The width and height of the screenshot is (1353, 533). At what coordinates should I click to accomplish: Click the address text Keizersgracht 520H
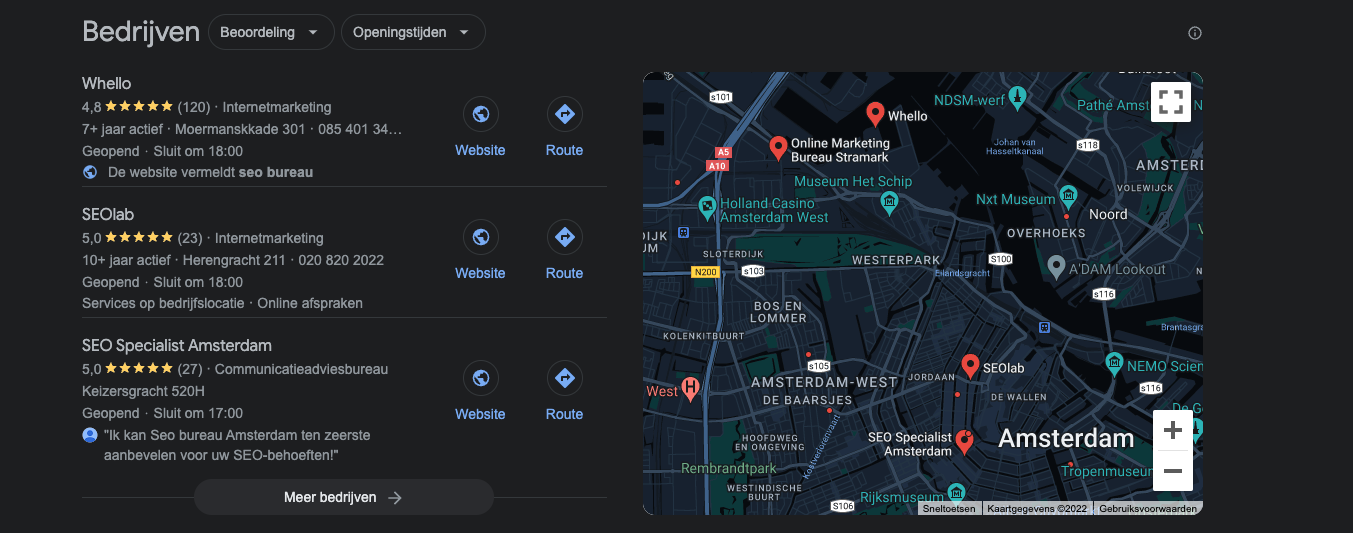(143, 391)
